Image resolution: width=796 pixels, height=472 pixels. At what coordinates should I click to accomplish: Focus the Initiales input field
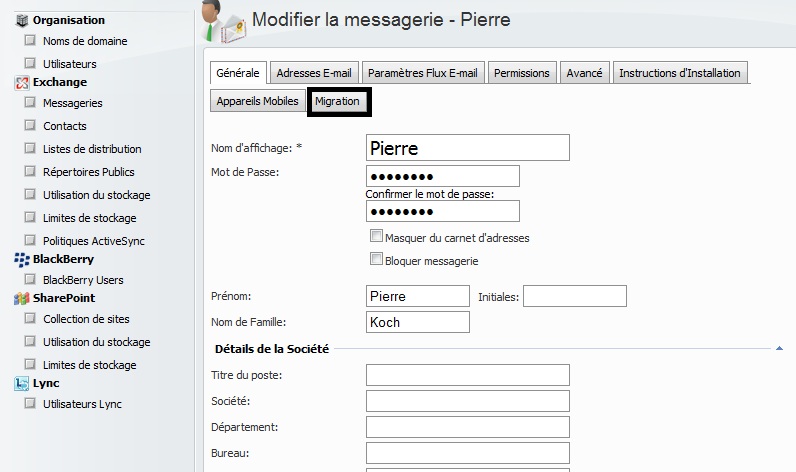[x=575, y=296]
